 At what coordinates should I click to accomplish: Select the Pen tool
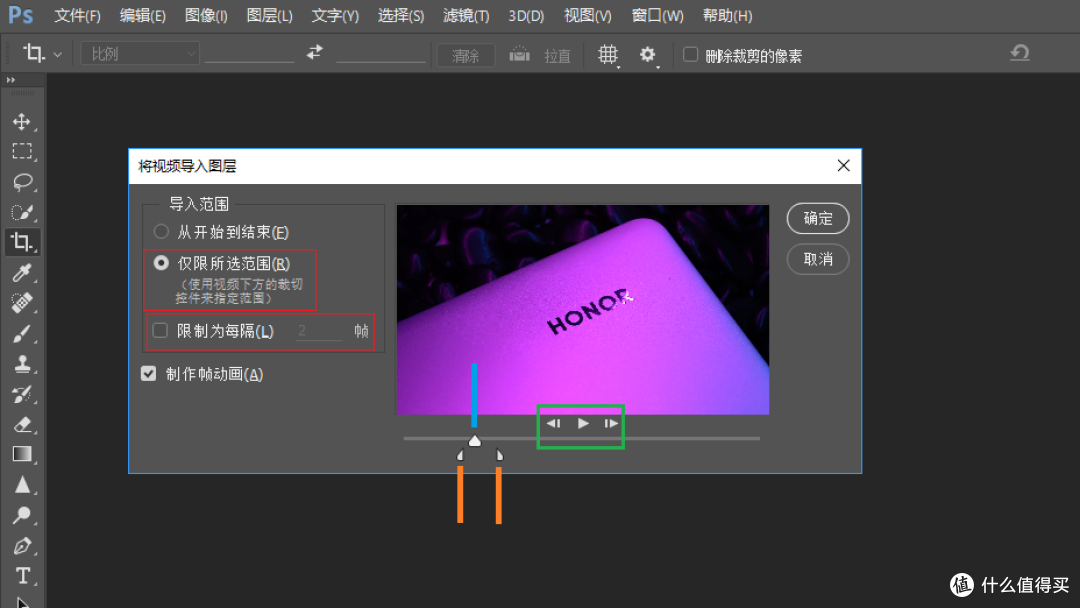22,546
